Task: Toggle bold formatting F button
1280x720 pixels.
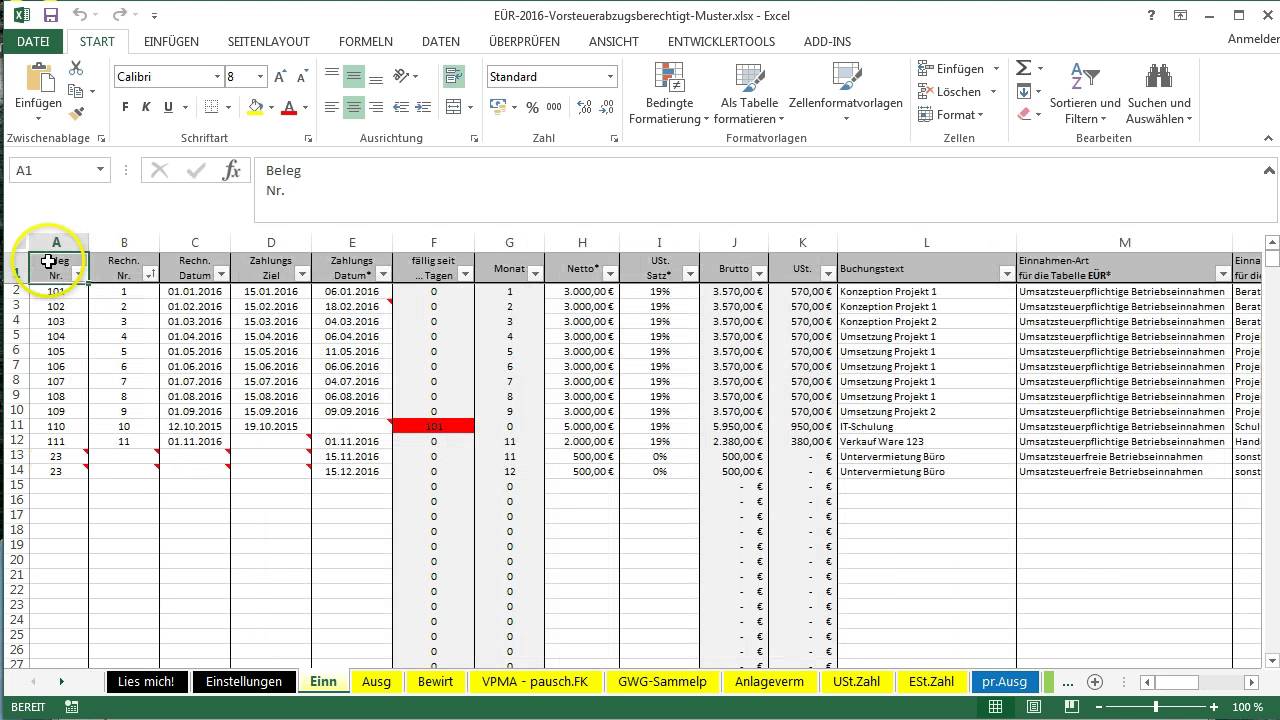Action: 125,107
